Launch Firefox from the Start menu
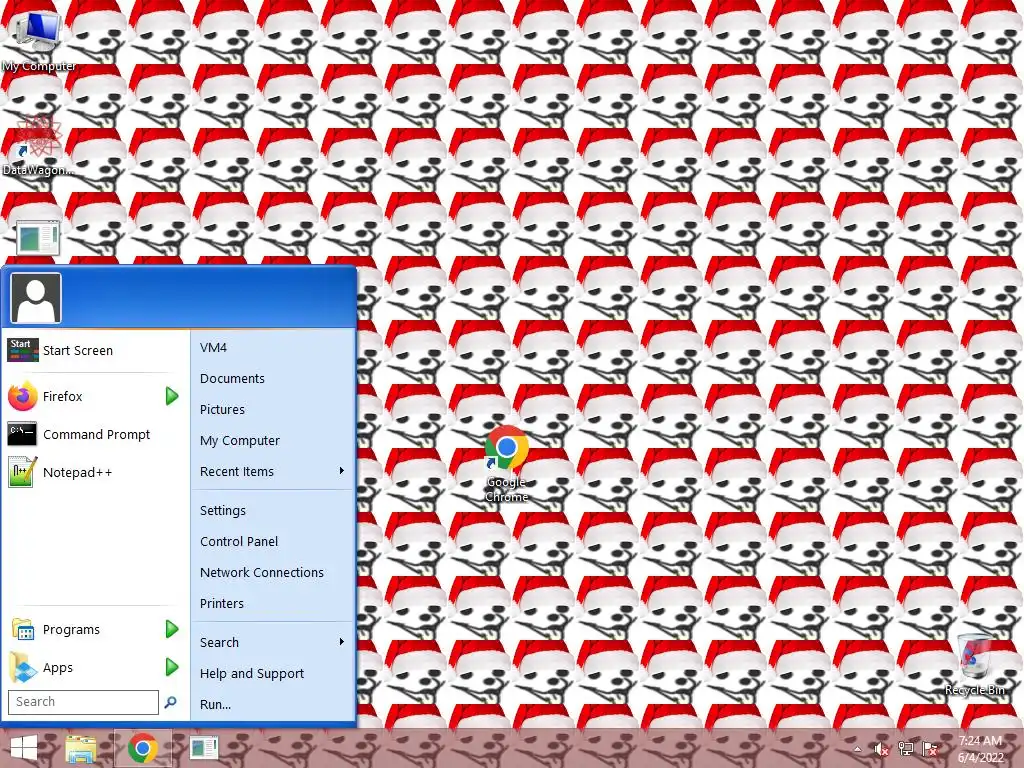 tap(63, 396)
